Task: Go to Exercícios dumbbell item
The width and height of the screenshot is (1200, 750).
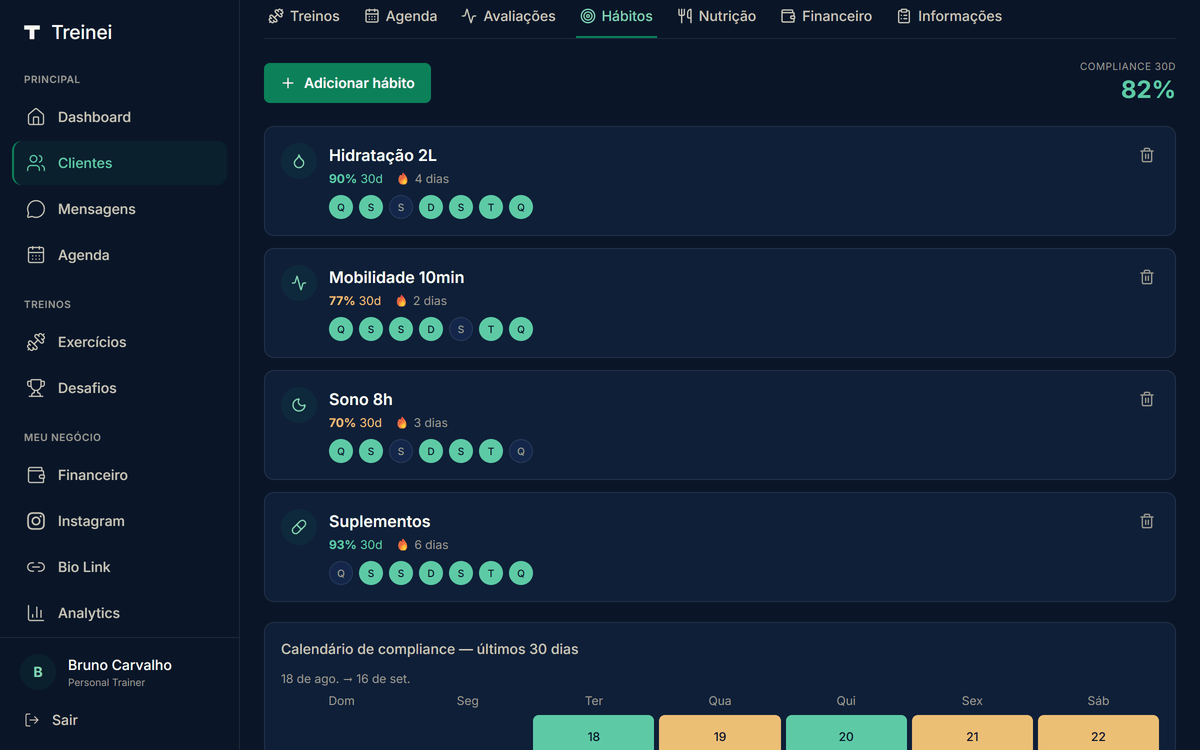Action: click(119, 342)
